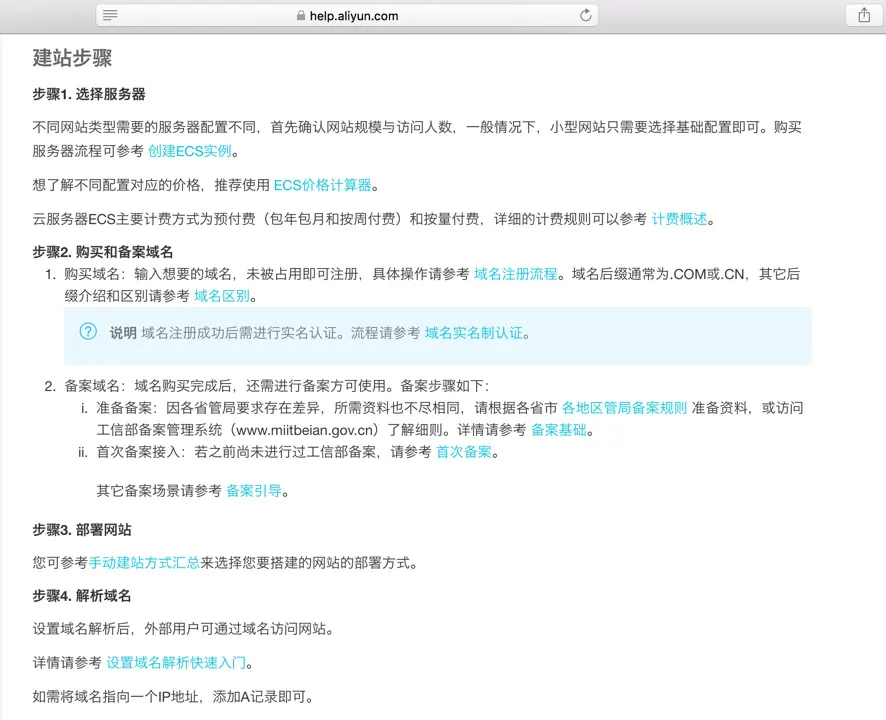Screen dimensions: 886x720
Task: Click the sentence 如需将域名指向一个IP地址
Action: tap(116, 697)
